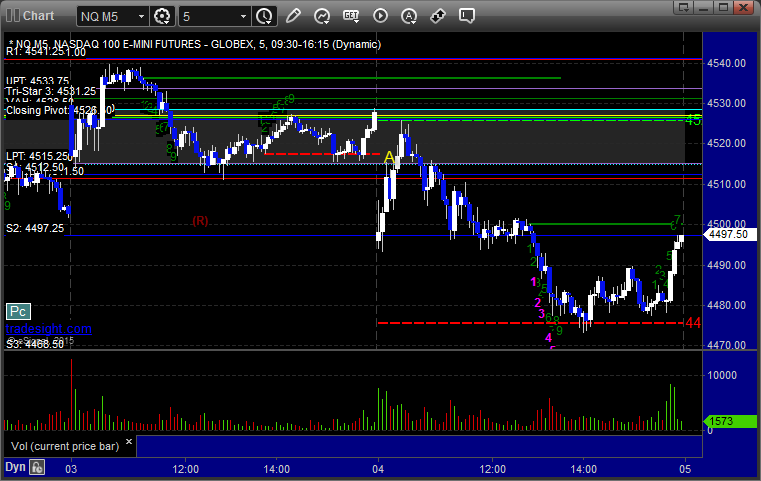The image size is (761, 481).
Task: Click the S2: 4497.25 label
Action: pos(35,228)
